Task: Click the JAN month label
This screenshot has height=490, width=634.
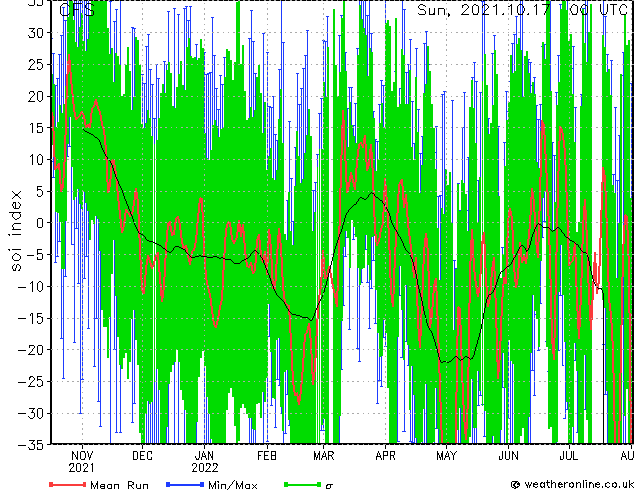Action: [x=204, y=456]
